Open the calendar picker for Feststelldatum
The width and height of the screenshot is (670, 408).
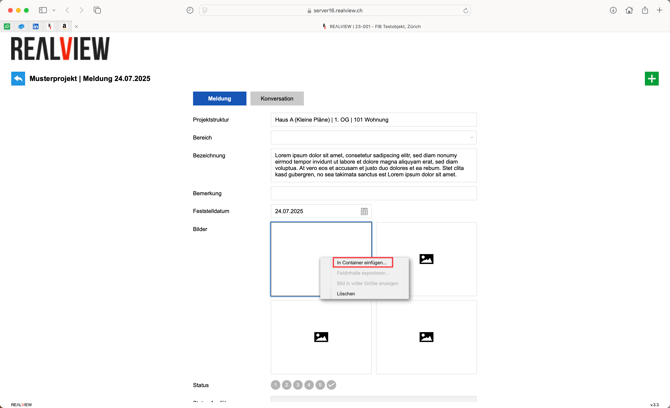[364, 211]
